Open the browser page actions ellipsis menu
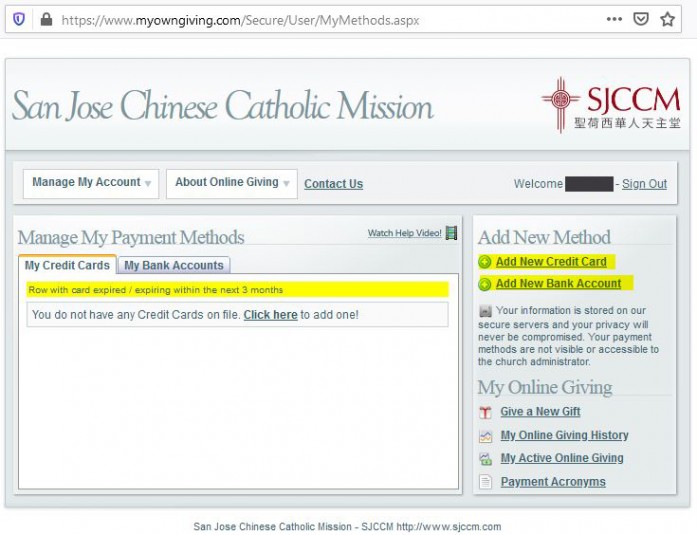 tap(614, 19)
